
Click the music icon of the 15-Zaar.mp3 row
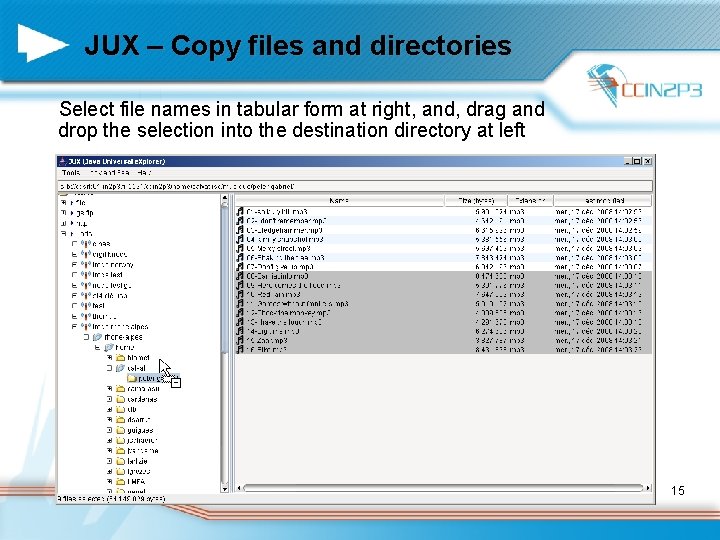click(x=240, y=340)
